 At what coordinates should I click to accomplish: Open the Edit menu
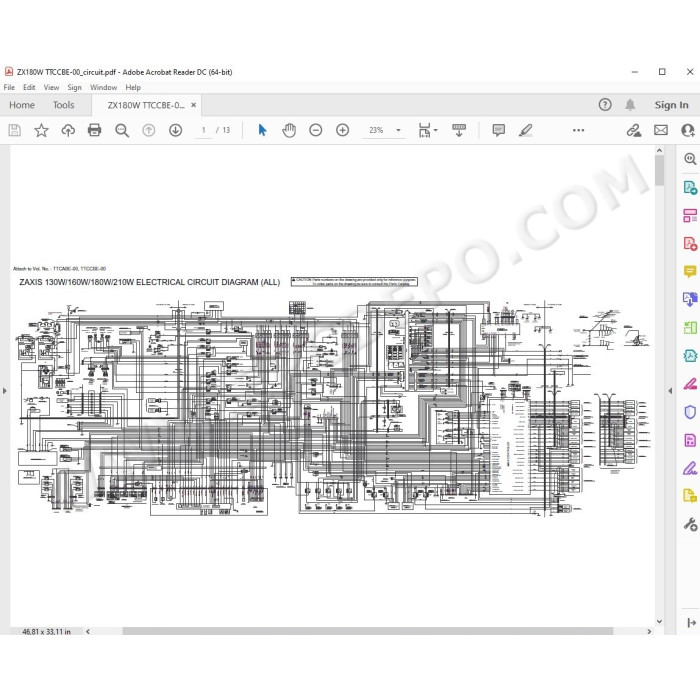tap(29, 88)
